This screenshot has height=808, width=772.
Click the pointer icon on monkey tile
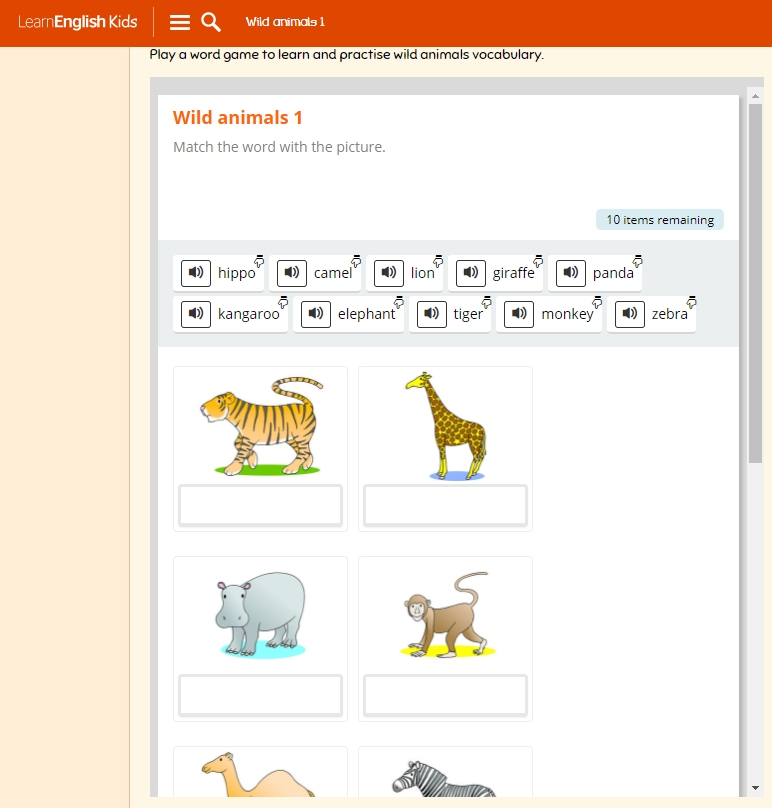point(597,302)
